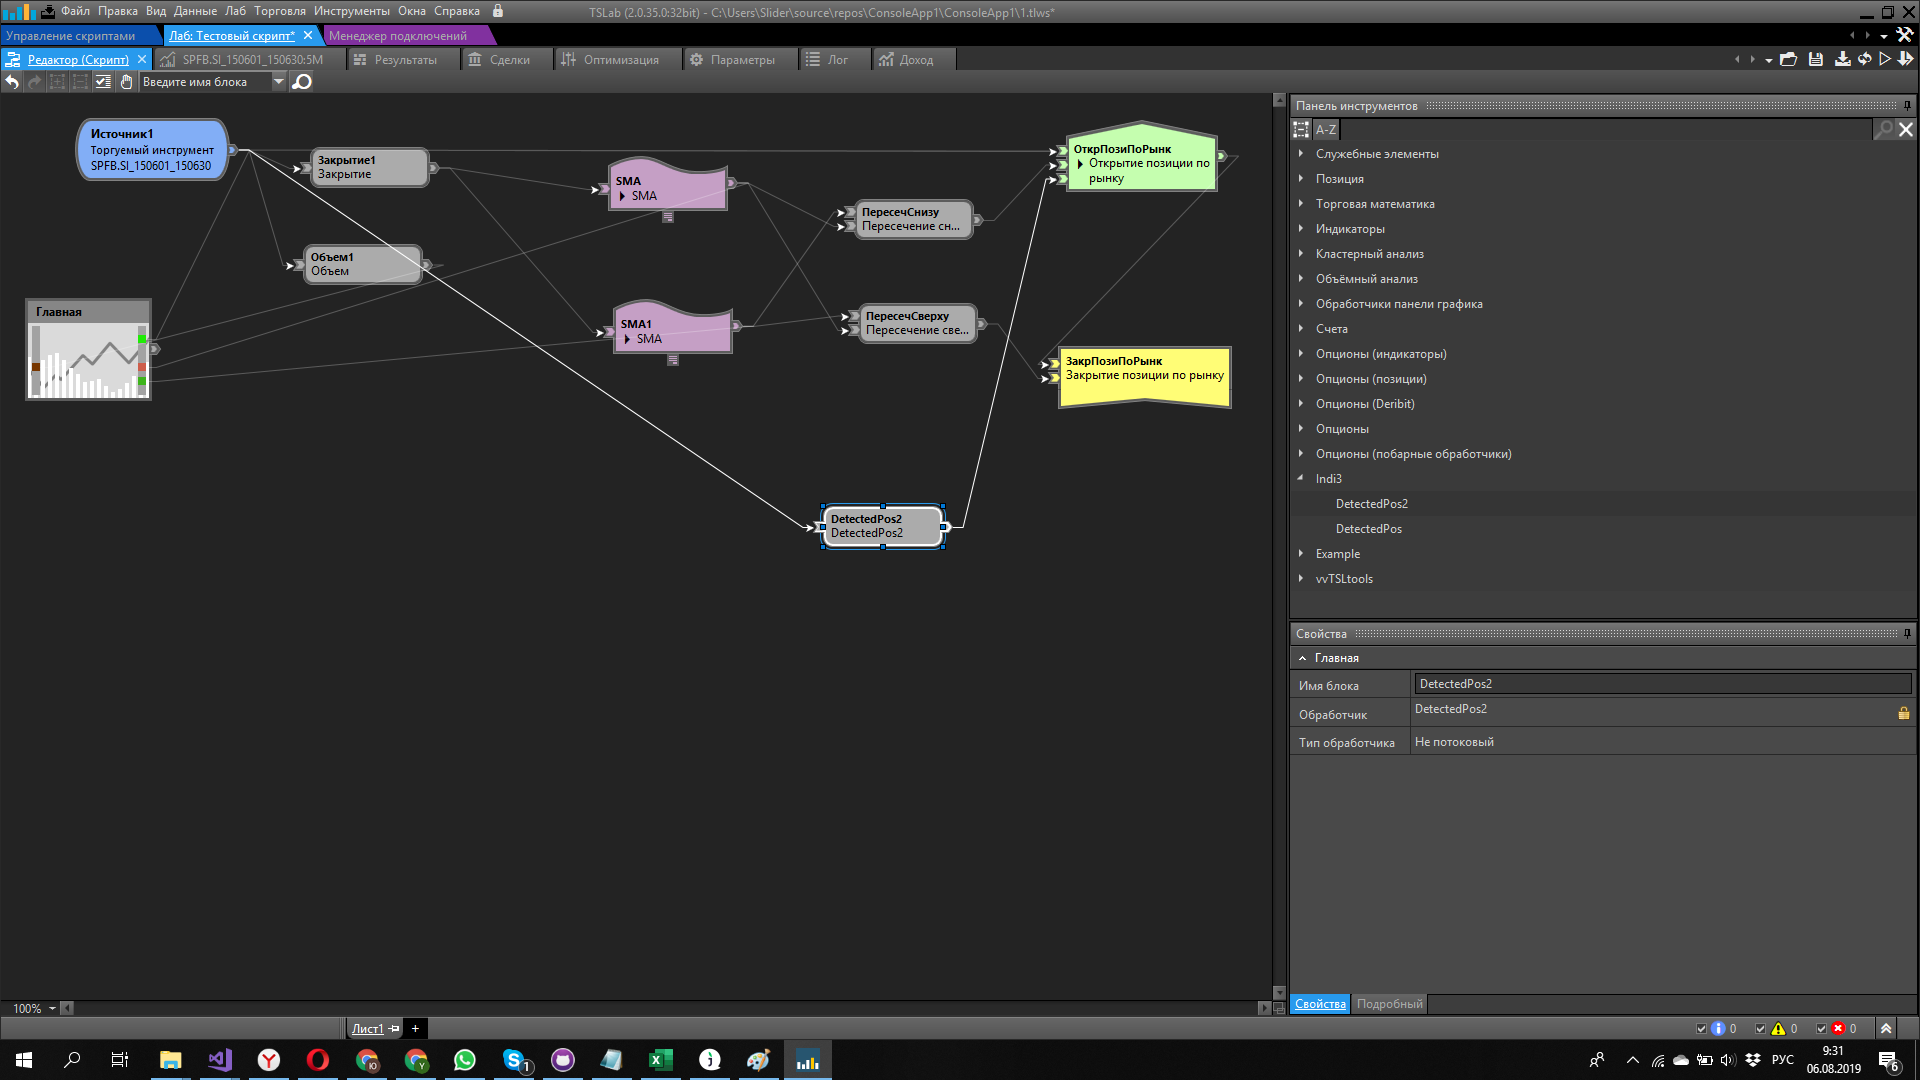The image size is (1920, 1080).
Task: Collapse the Indi3 tree group
Action: click(1301, 479)
